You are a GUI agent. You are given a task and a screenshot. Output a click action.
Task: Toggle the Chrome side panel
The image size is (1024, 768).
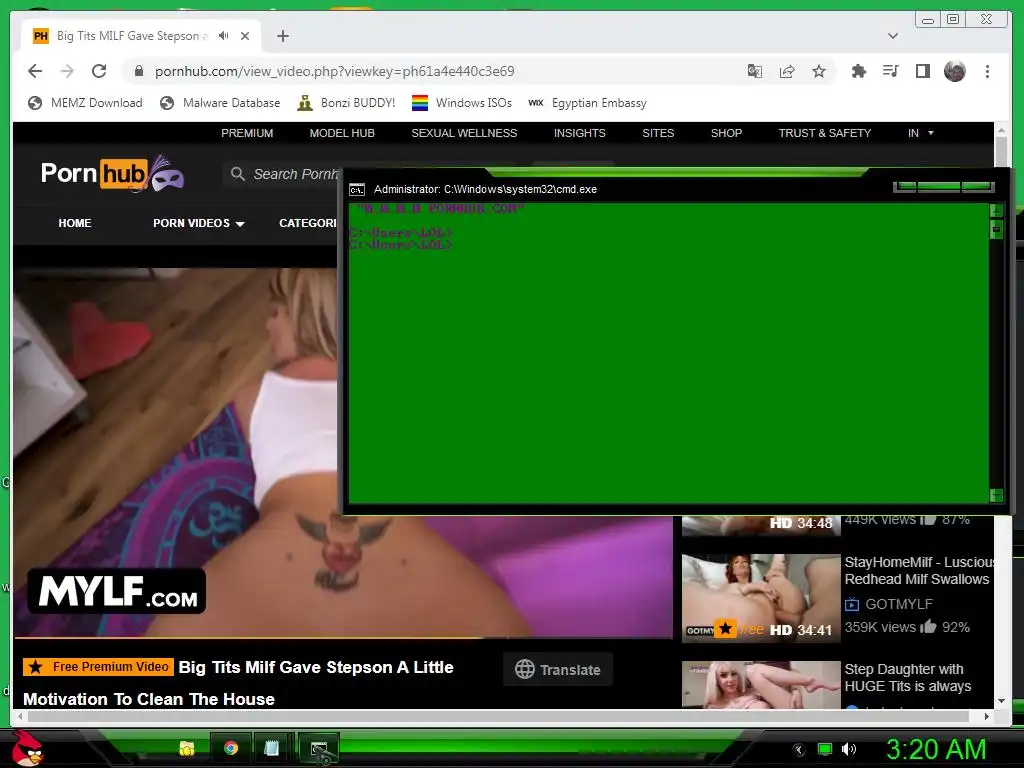923,71
